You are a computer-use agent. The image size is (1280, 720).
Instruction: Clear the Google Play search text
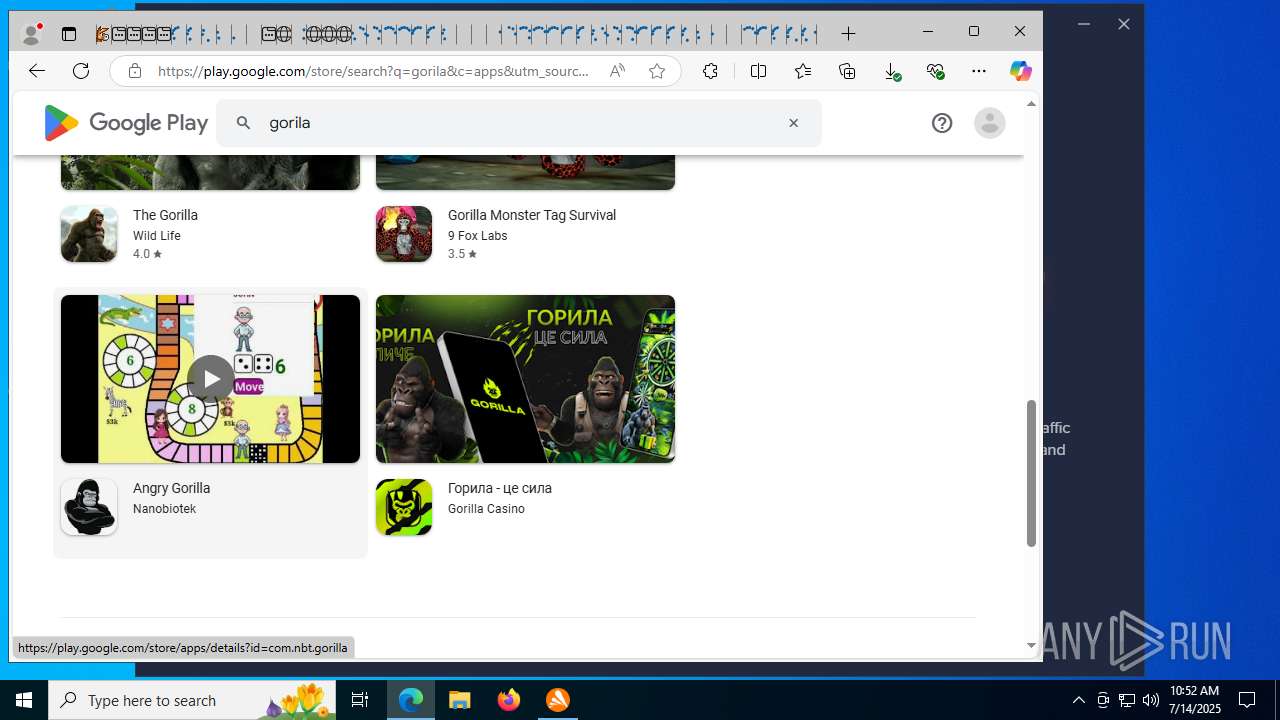pyautogui.click(x=793, y=123)
